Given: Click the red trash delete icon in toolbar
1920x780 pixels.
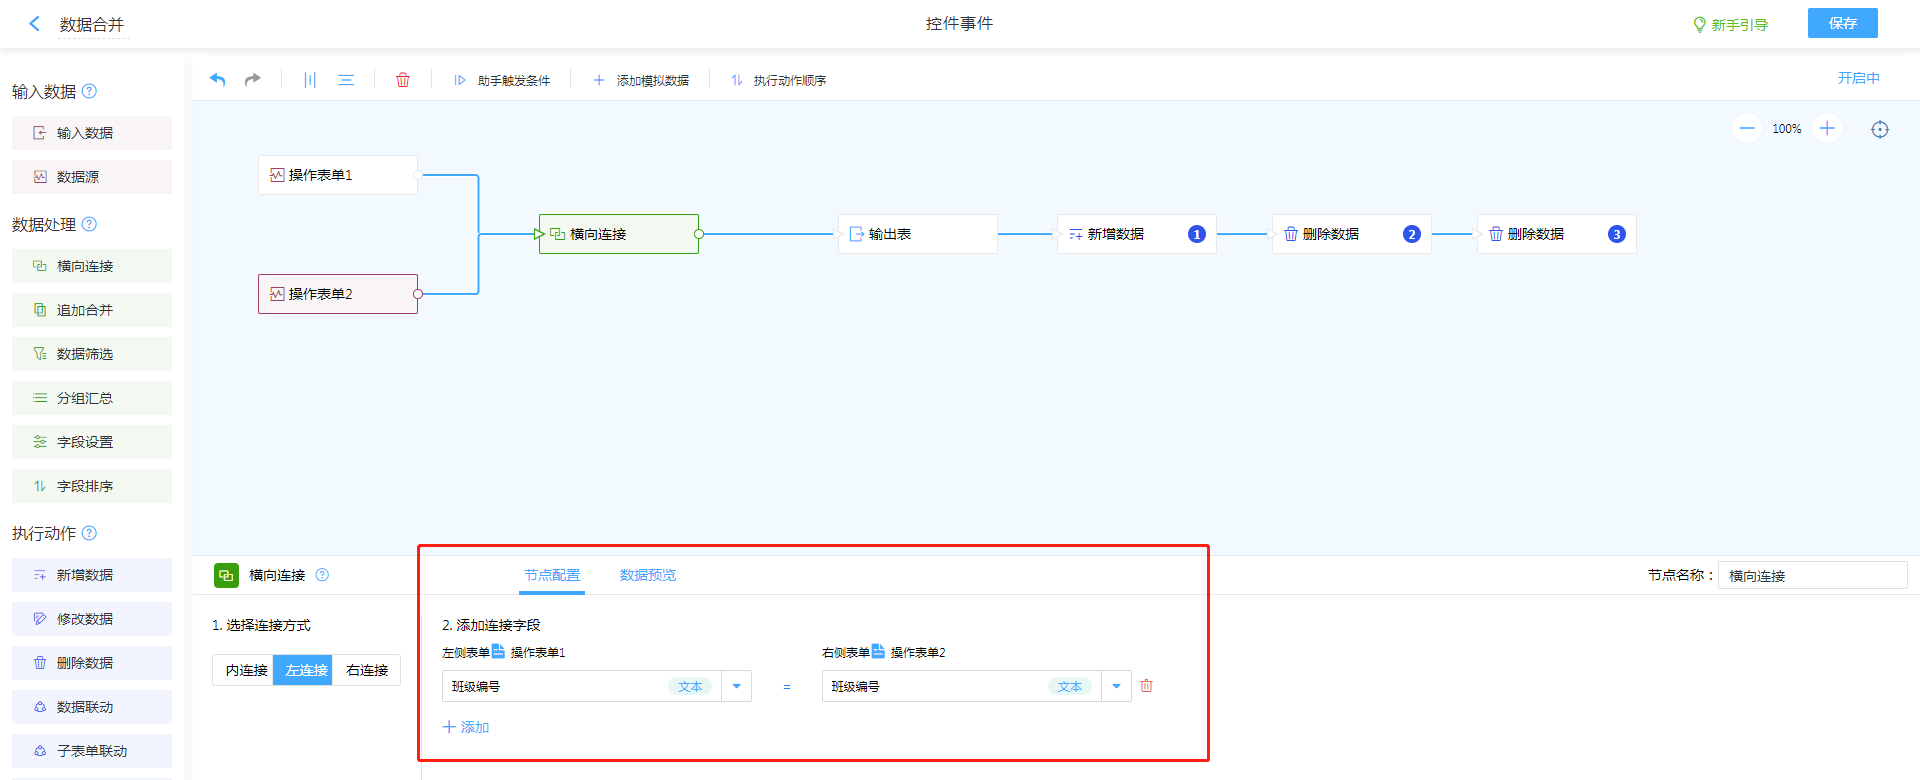Looking at the screenshot, I should (403, 80).
